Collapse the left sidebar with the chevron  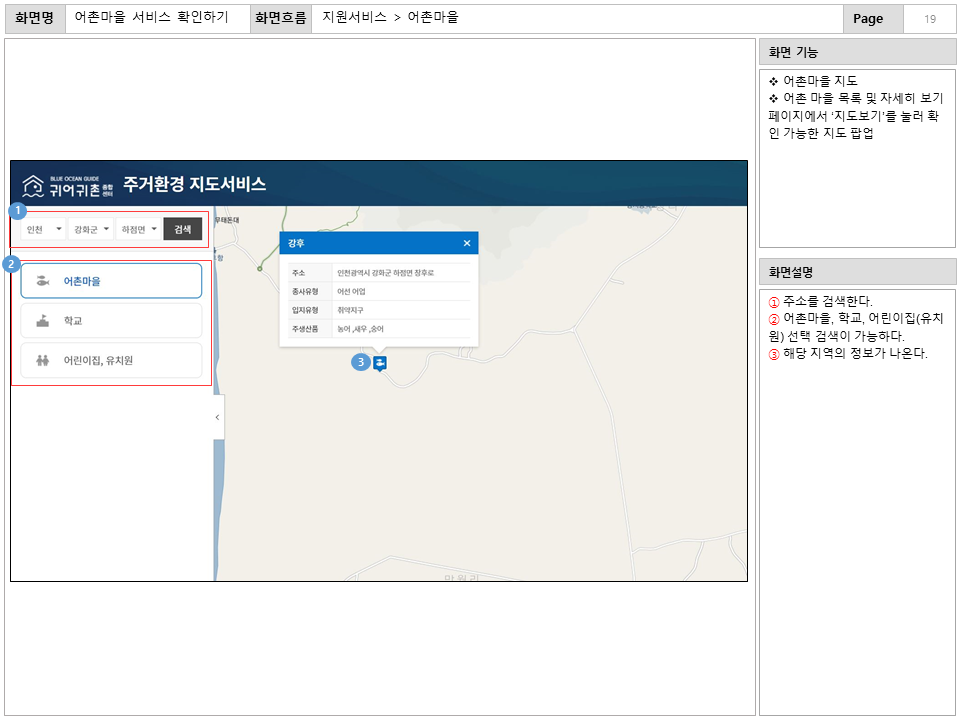tap(218, 416)
